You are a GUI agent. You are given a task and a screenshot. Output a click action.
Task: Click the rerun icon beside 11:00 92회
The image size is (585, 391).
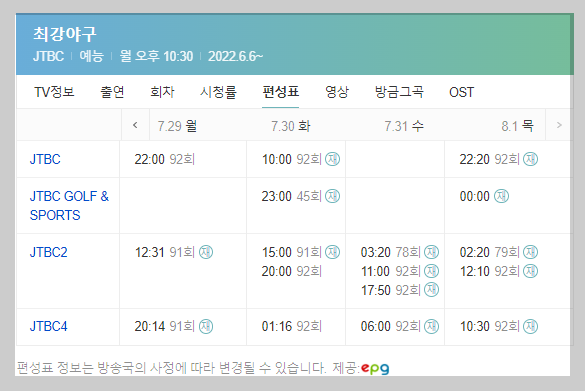(x=432, y=271)
